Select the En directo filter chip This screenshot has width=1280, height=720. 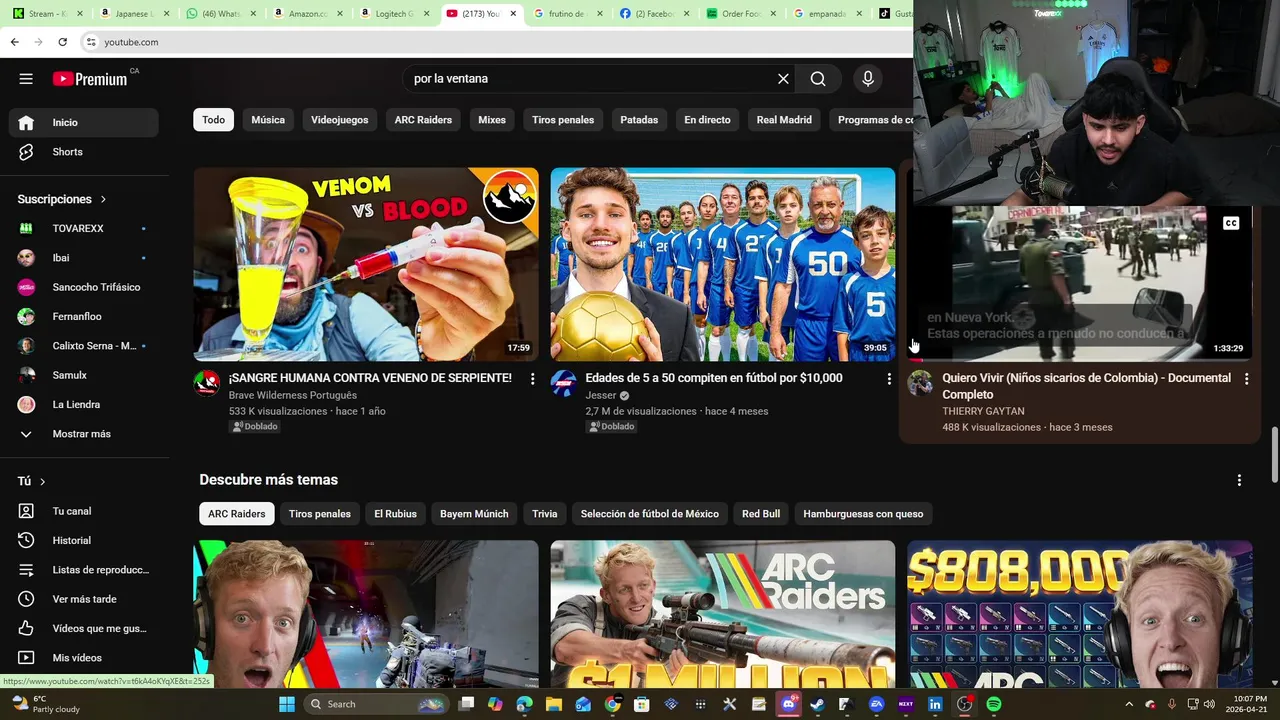pyautogui.click(x=707, y=120)
